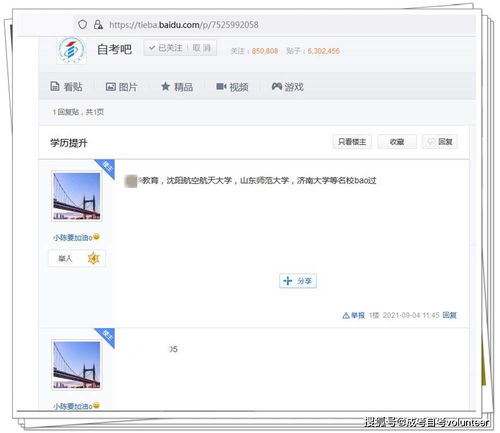The image size is (500, 433).
Task: Click the 回复 button beside 收藏
Action: click(x=440, y=142)
